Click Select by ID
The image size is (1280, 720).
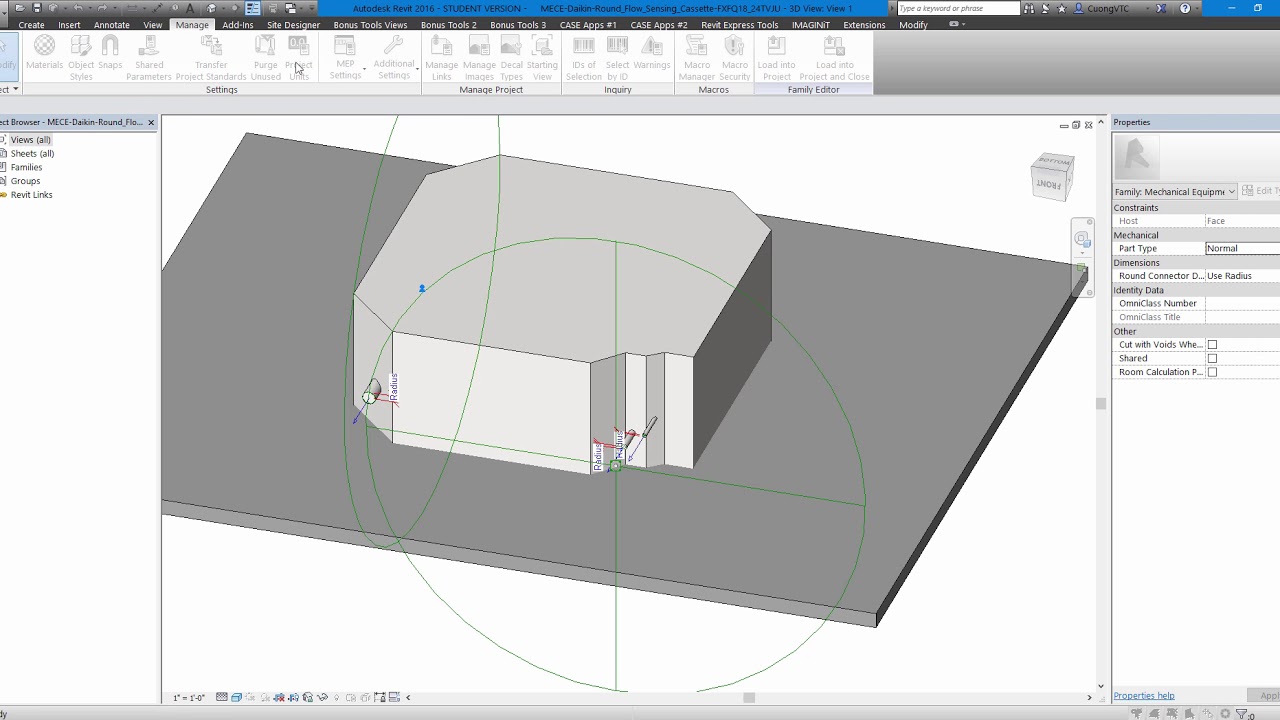point(617,58)
